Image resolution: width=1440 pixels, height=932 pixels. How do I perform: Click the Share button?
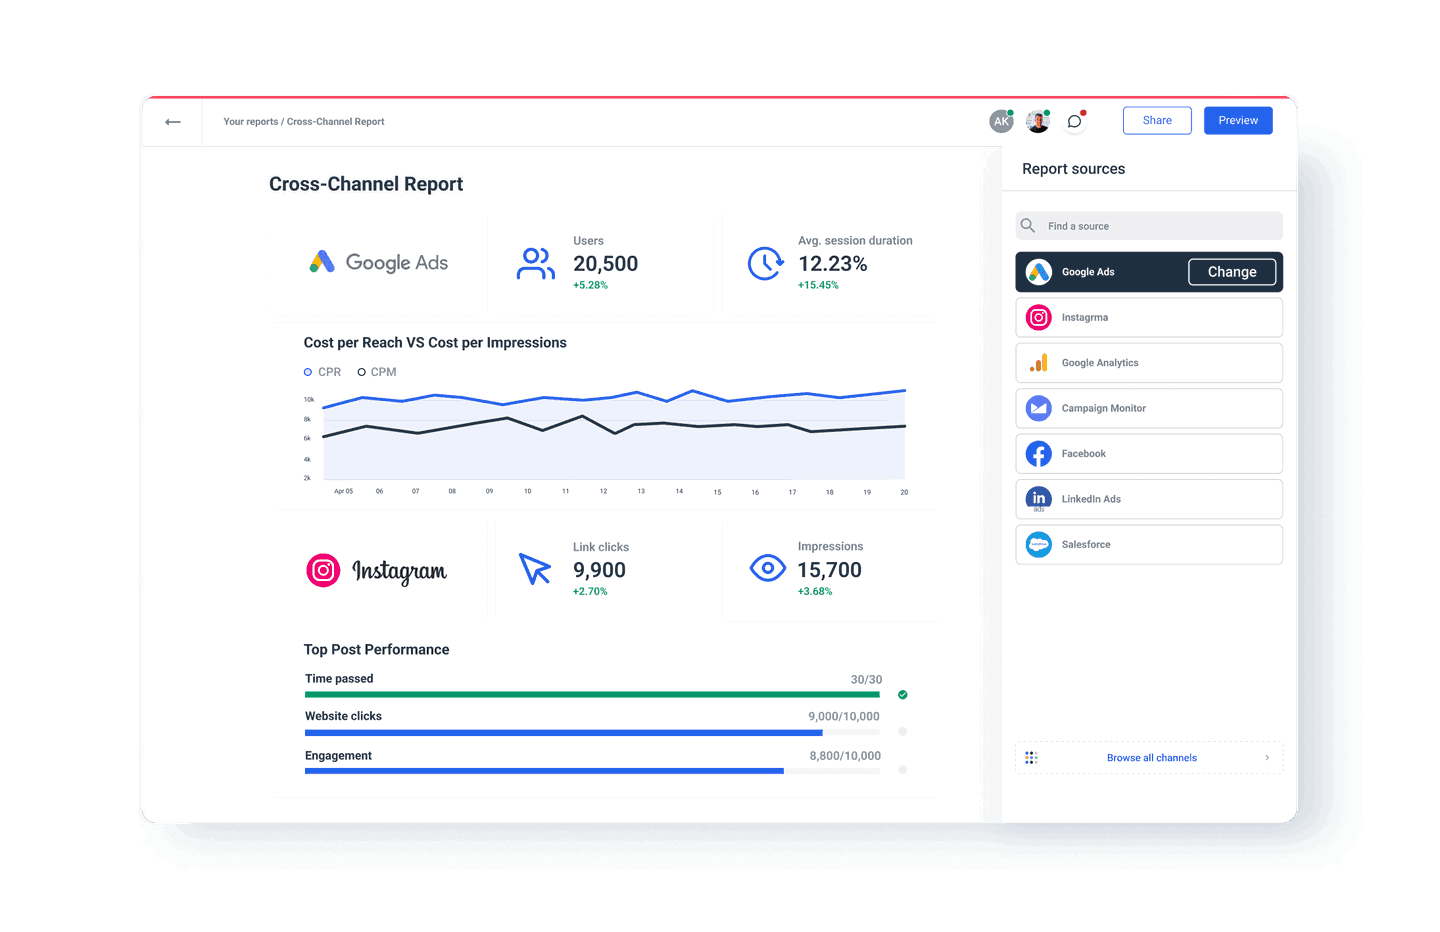click(x=1157, y=120)
